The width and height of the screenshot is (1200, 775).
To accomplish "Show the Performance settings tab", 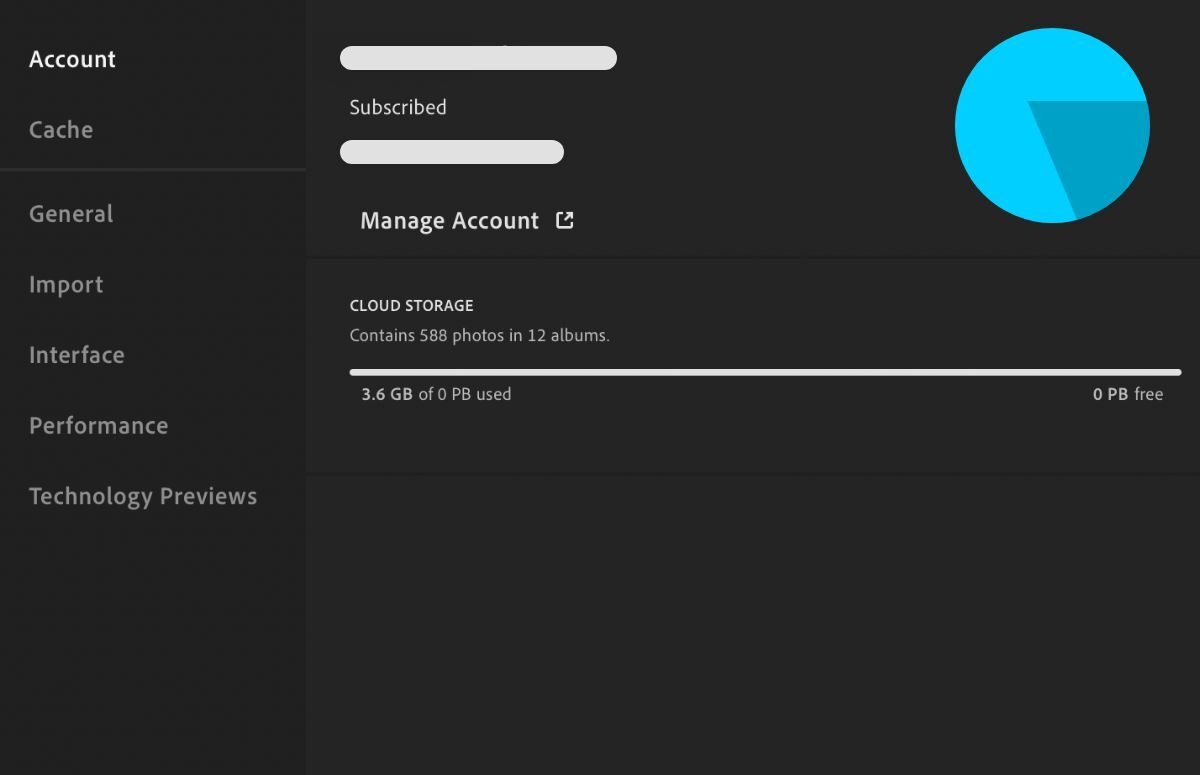I will [x=98, y=426].
